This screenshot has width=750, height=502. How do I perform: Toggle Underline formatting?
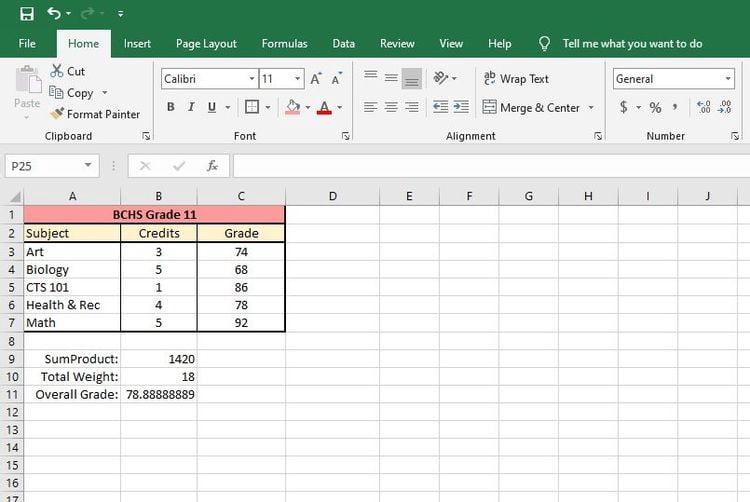[212, 107]
